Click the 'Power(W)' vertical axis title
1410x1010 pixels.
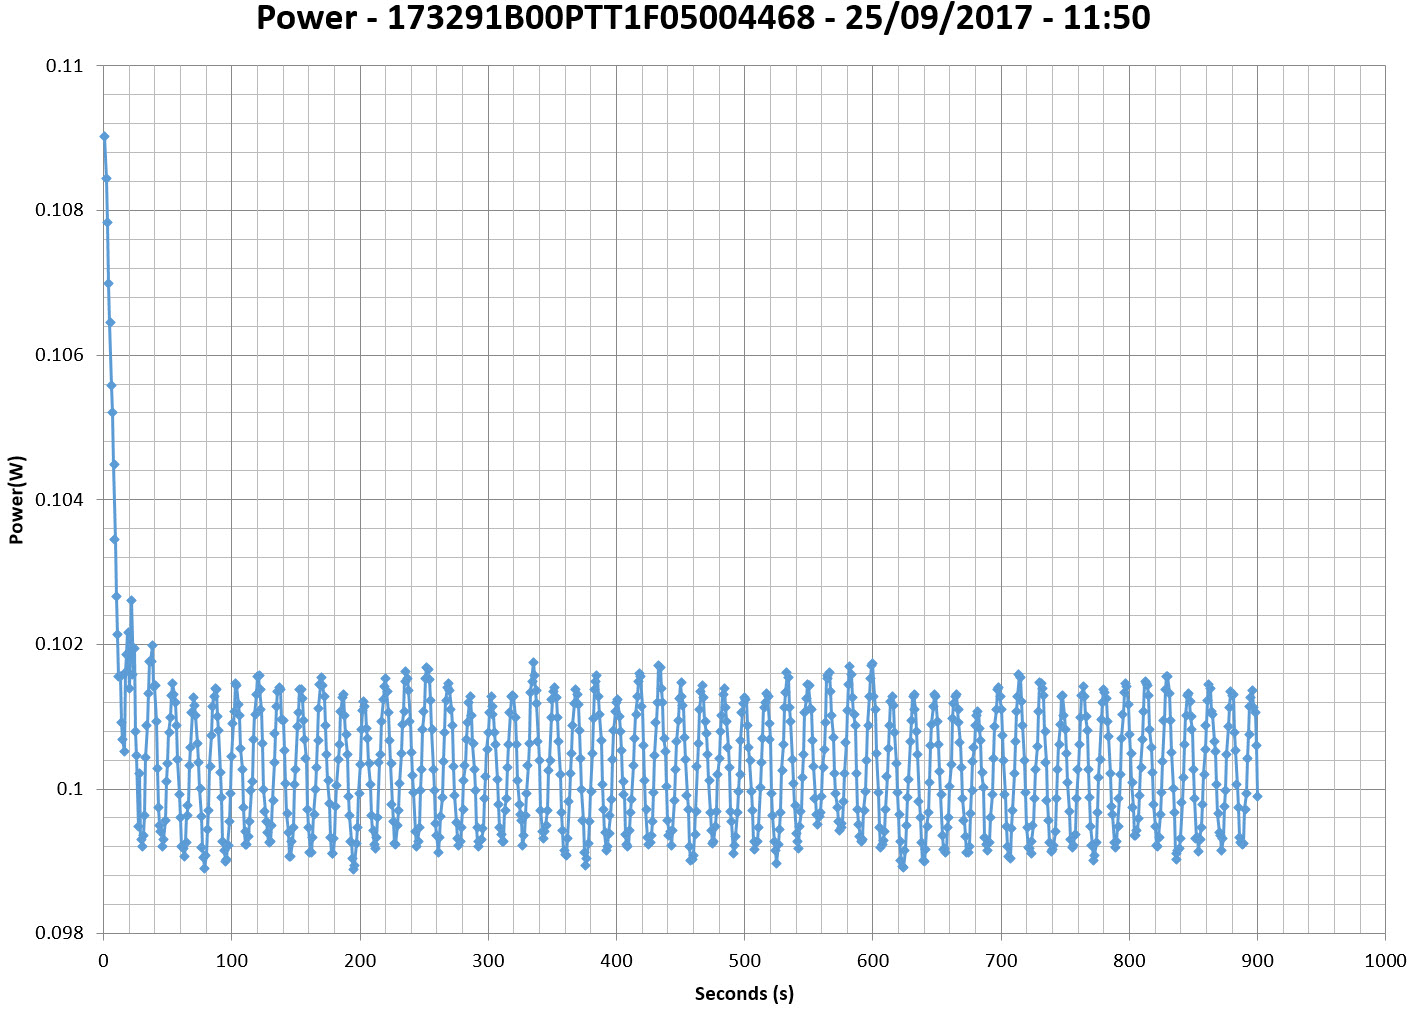(x=16, y=500)
